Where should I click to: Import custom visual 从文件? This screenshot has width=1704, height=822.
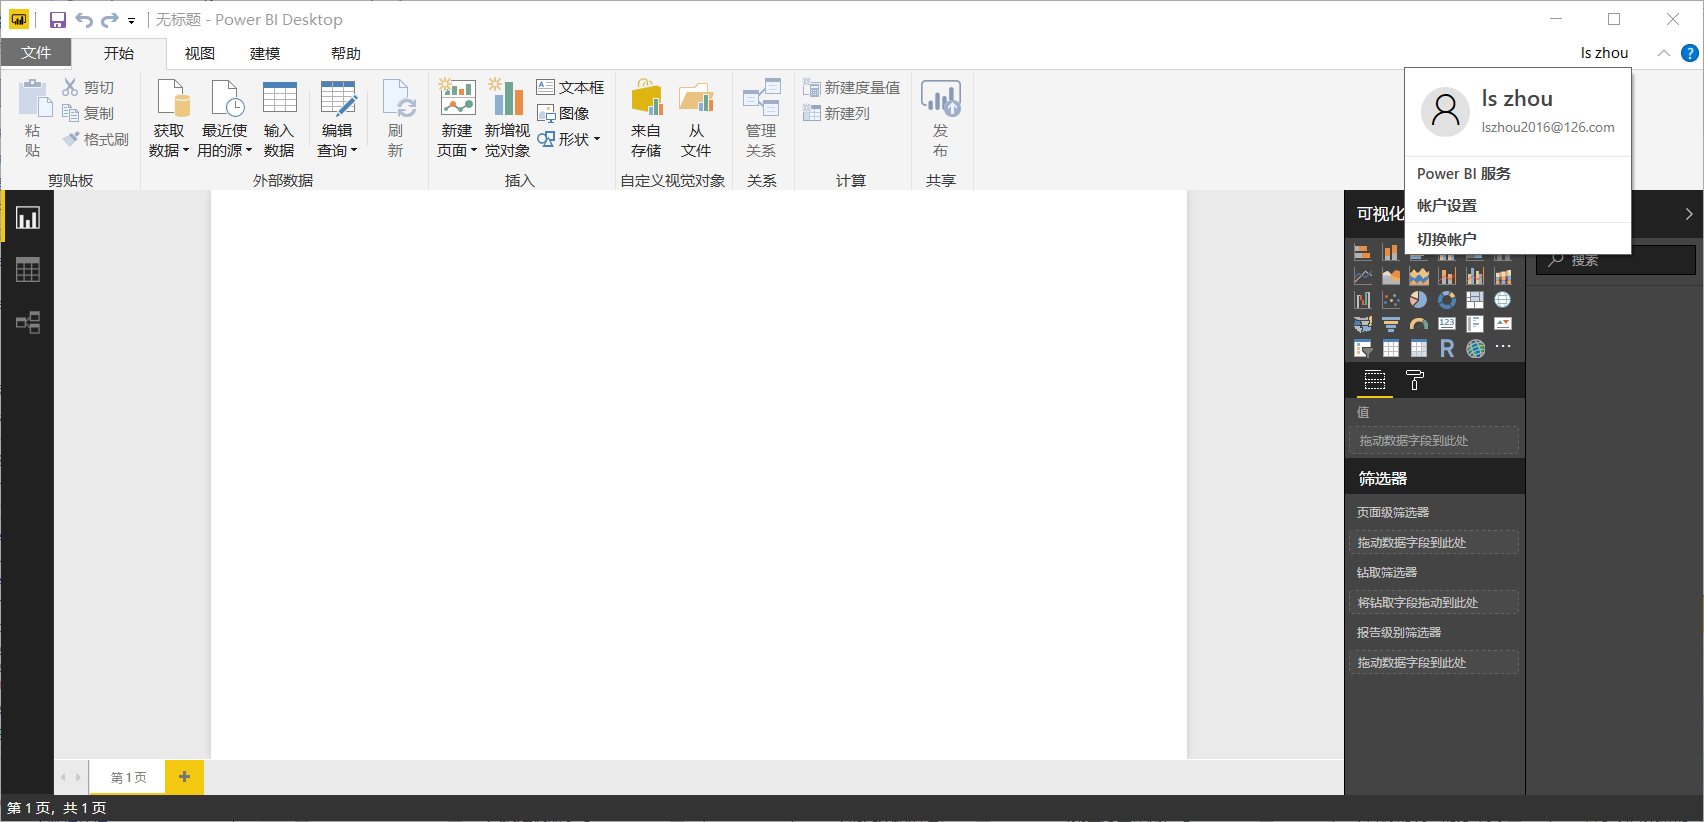(696, 119)
